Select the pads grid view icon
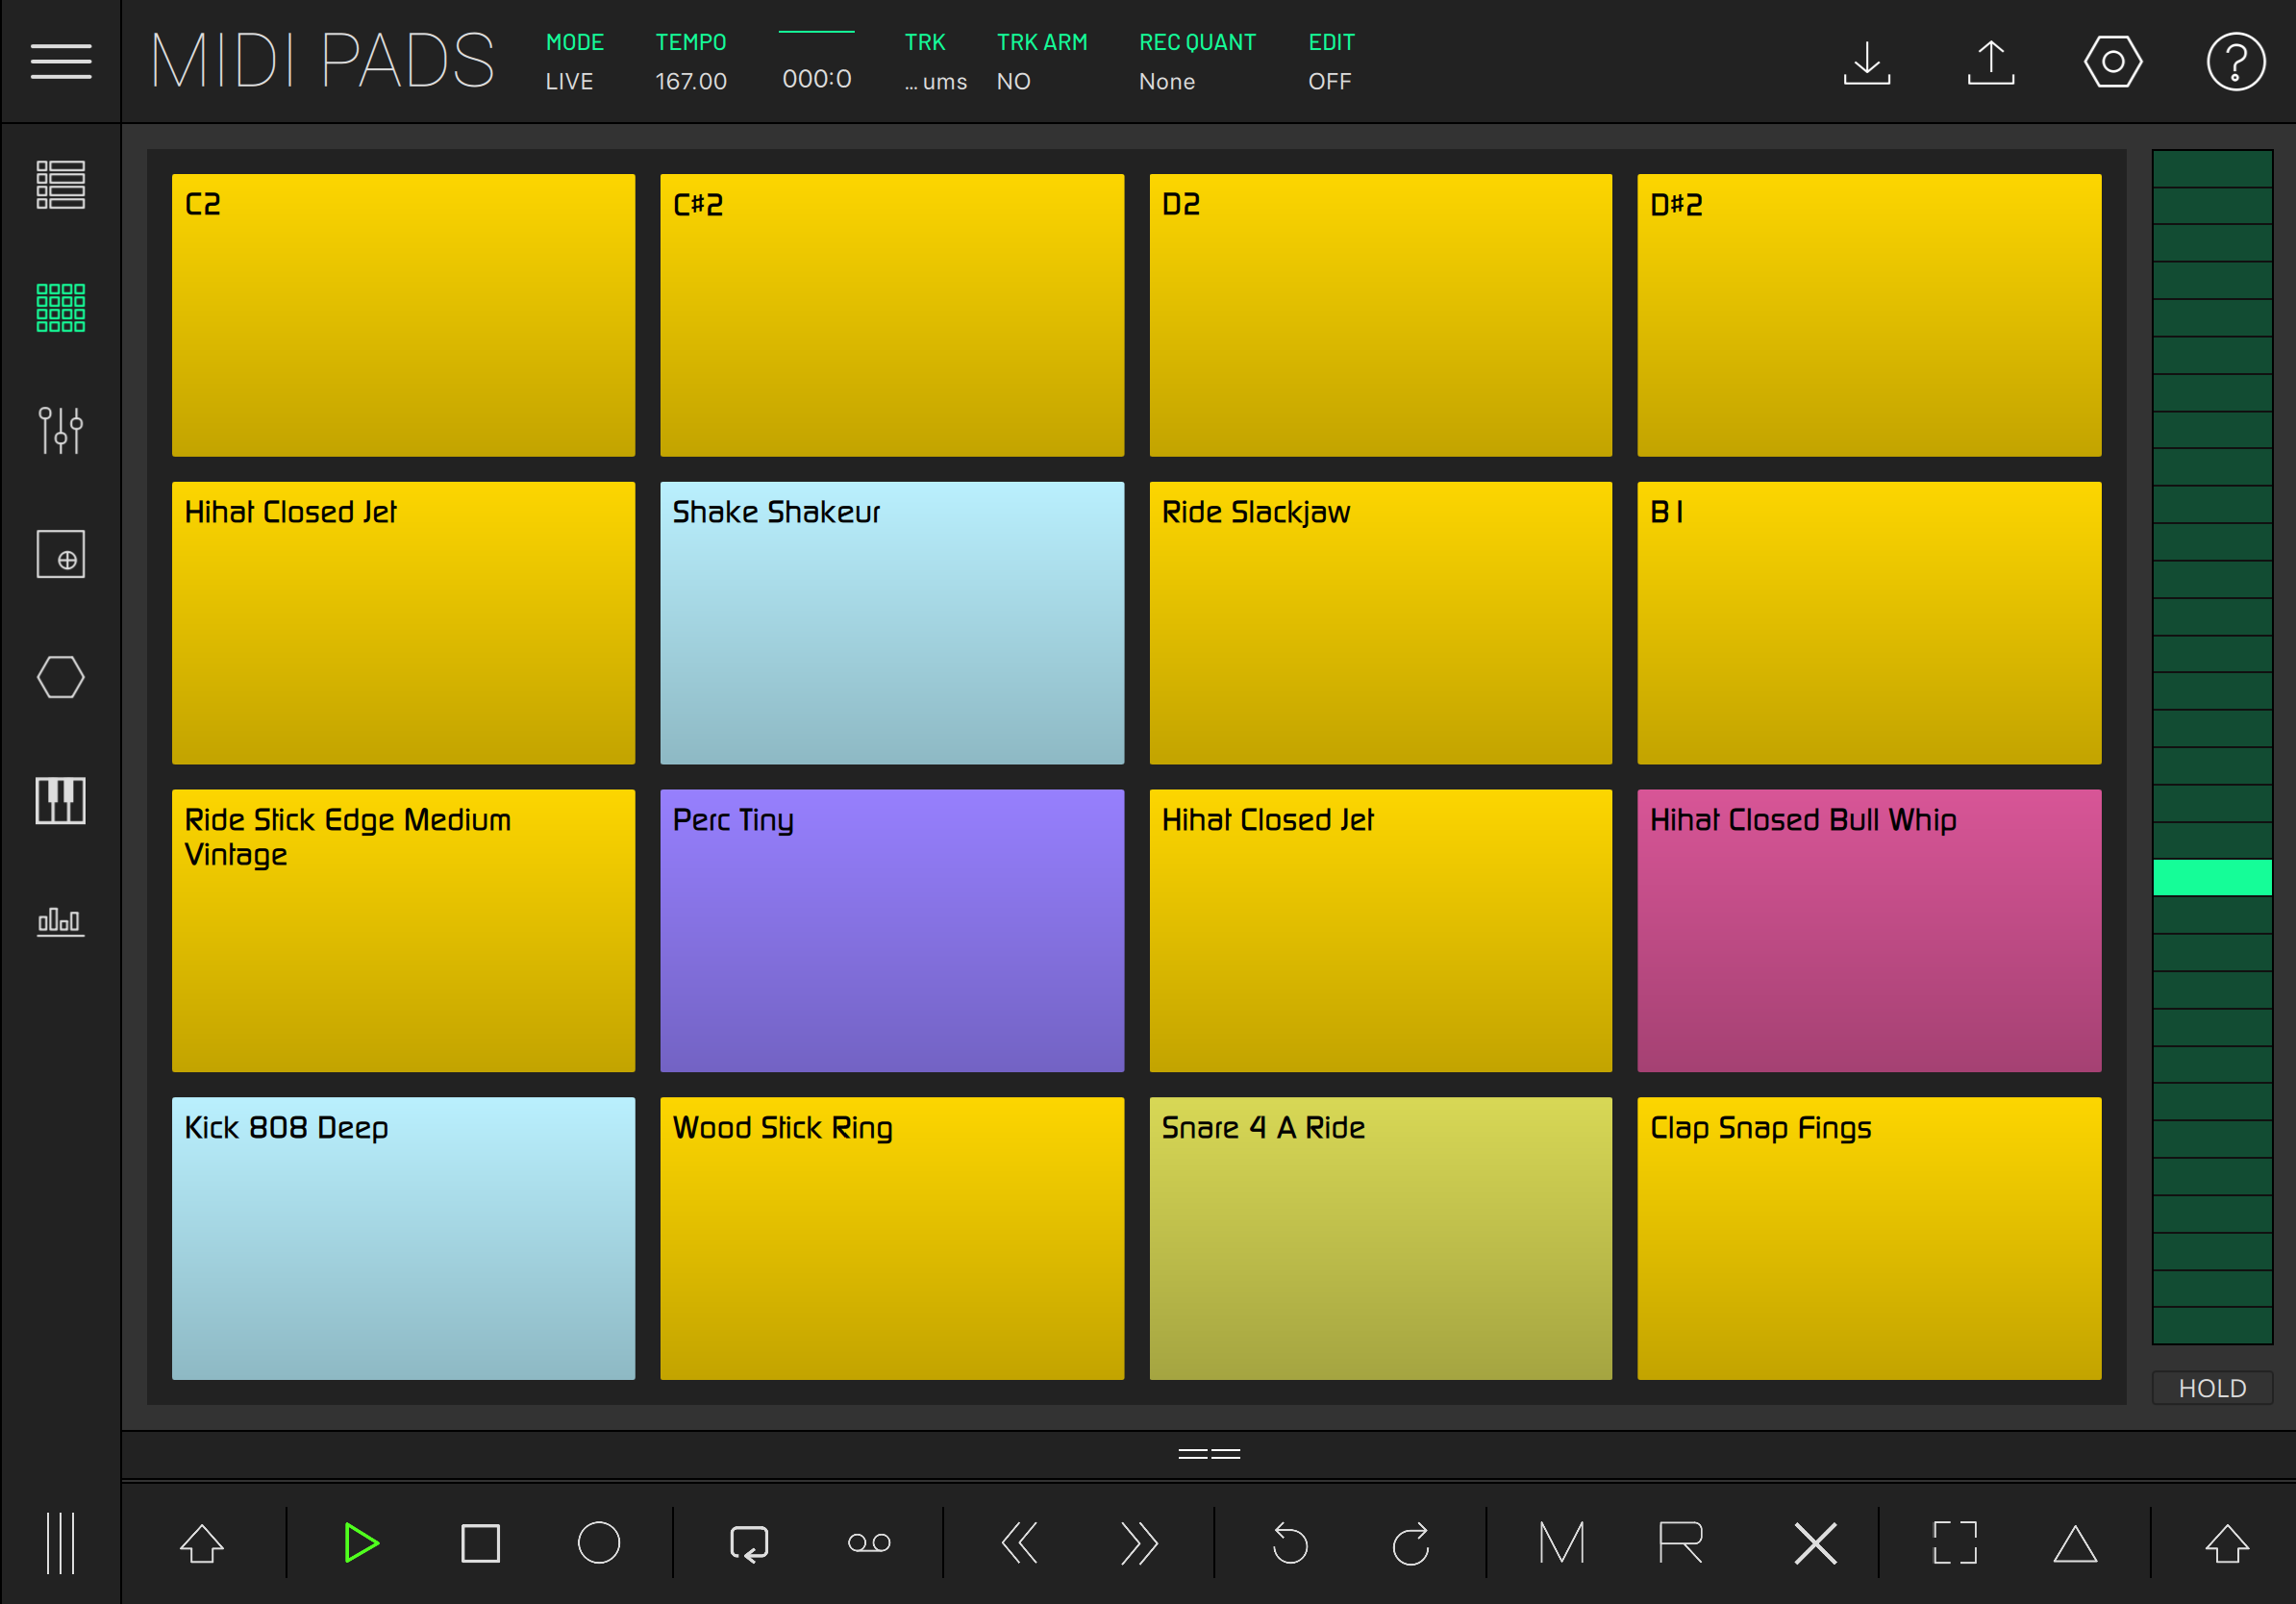 click(x=61, y=308)
